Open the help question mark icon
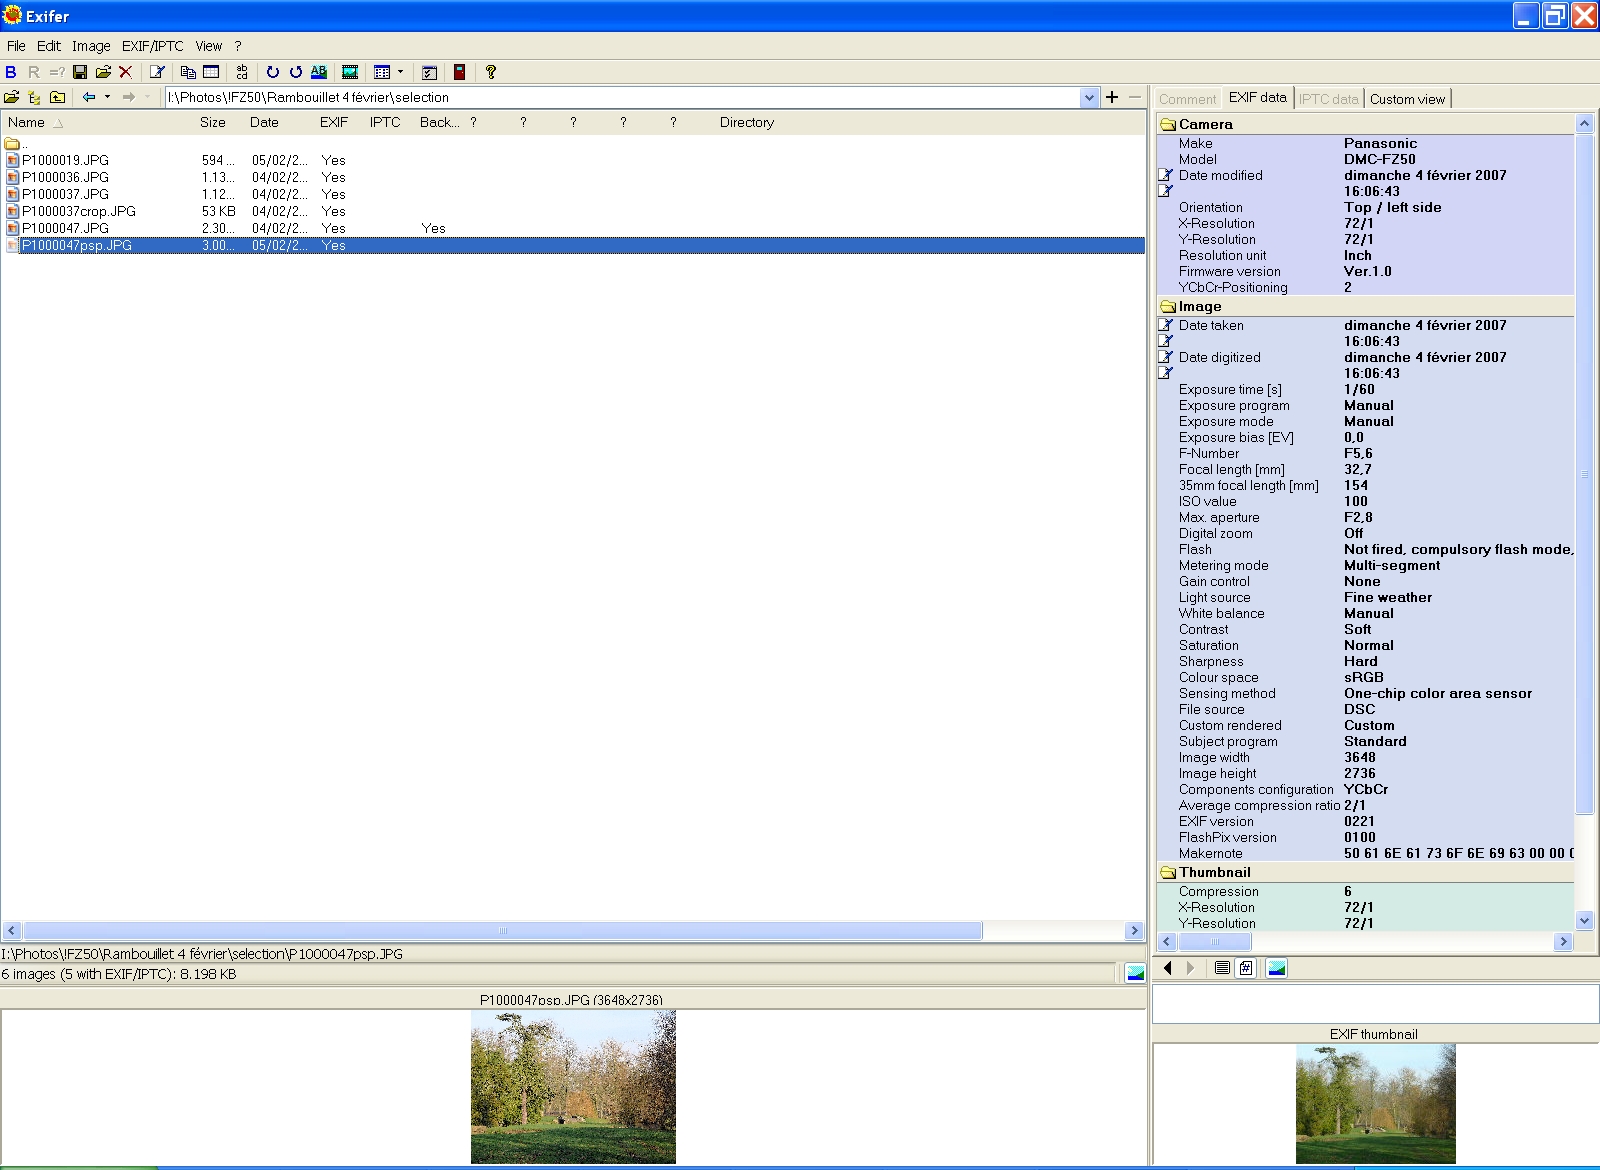The height and width of the screenshot is (1170, 1600). point(490,72)
